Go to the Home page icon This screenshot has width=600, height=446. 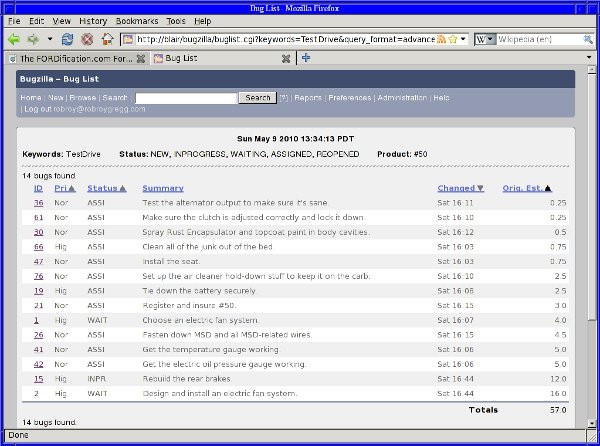[x=108, y=39]
